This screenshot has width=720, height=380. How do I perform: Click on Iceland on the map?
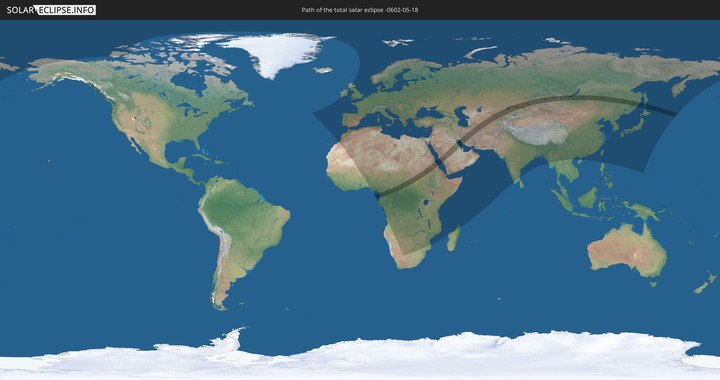(323, 70)
